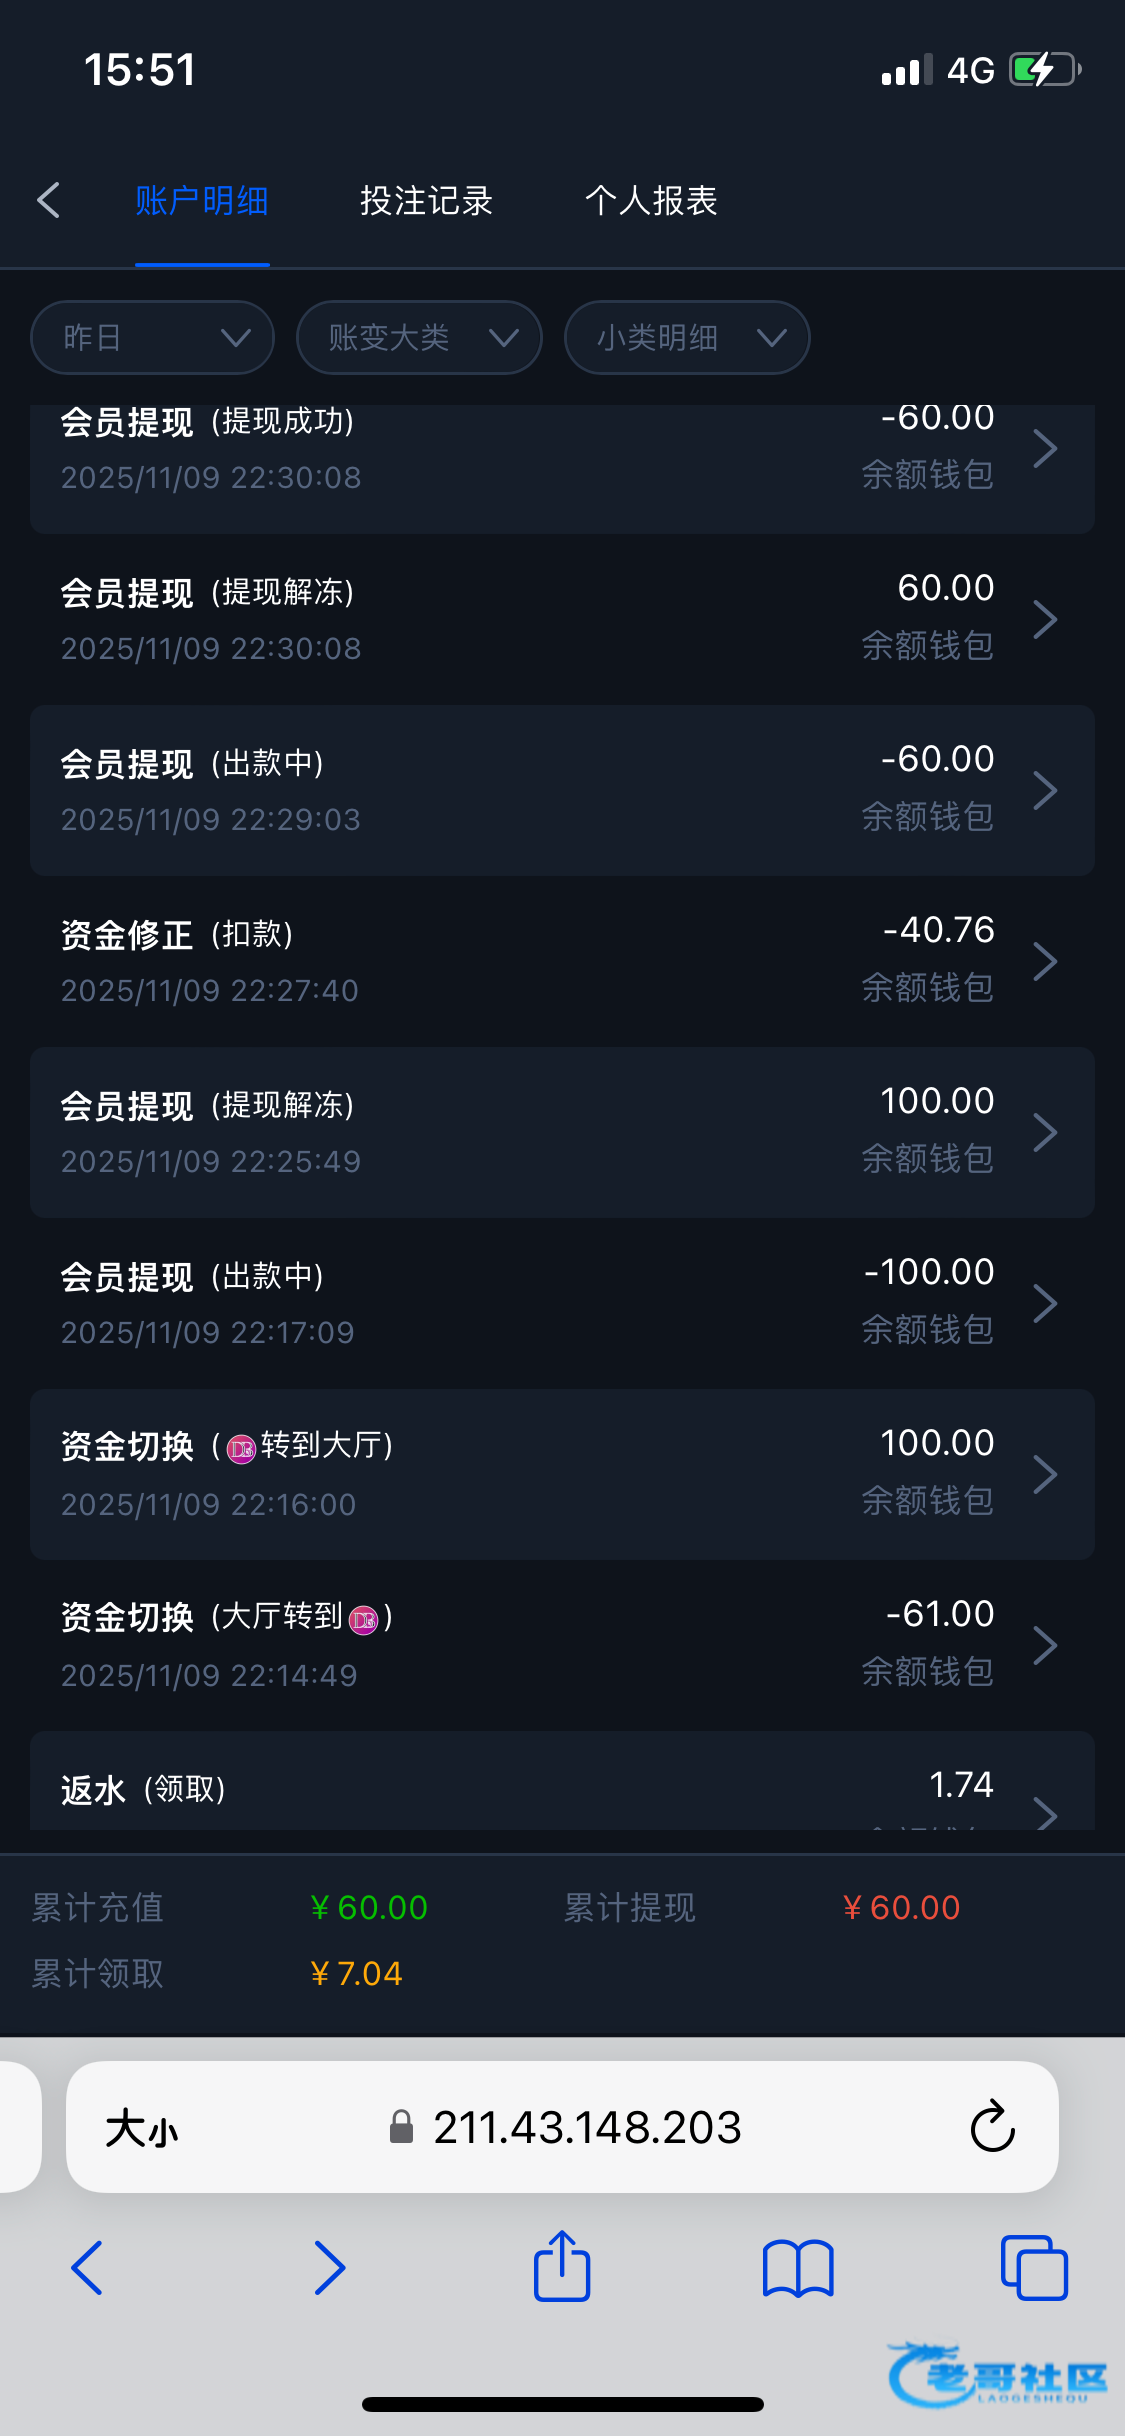Image resolution: width=1125 pixels, height=2436 pixels.
Task: Switch to the 投注记录 tab
Action: point(426,201)
